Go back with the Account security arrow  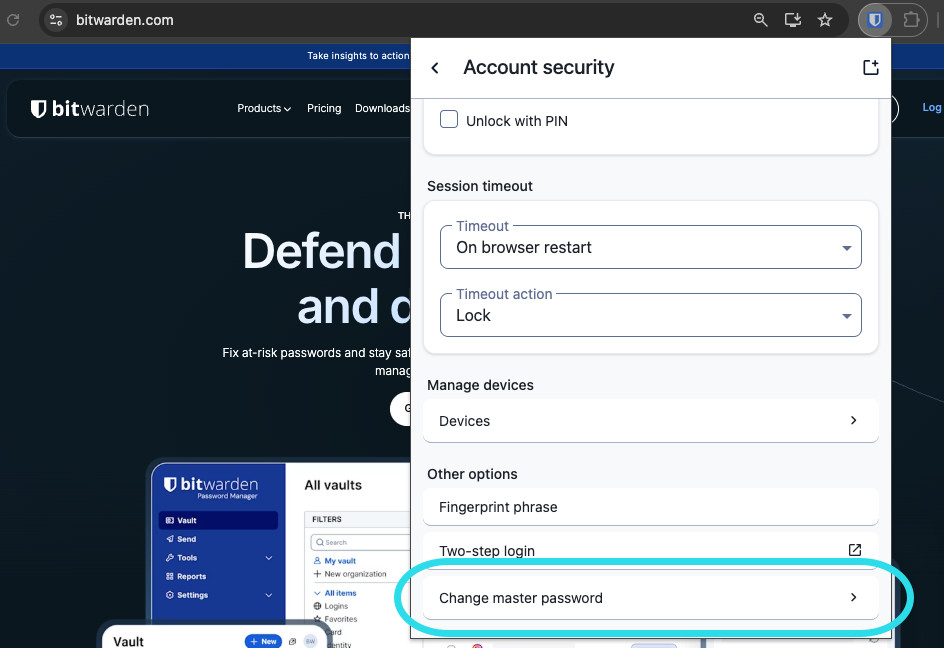tap(435, 68)
